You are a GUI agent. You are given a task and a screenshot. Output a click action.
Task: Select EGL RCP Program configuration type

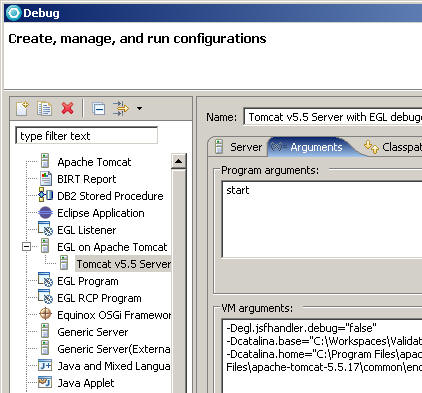coord(99,298)
